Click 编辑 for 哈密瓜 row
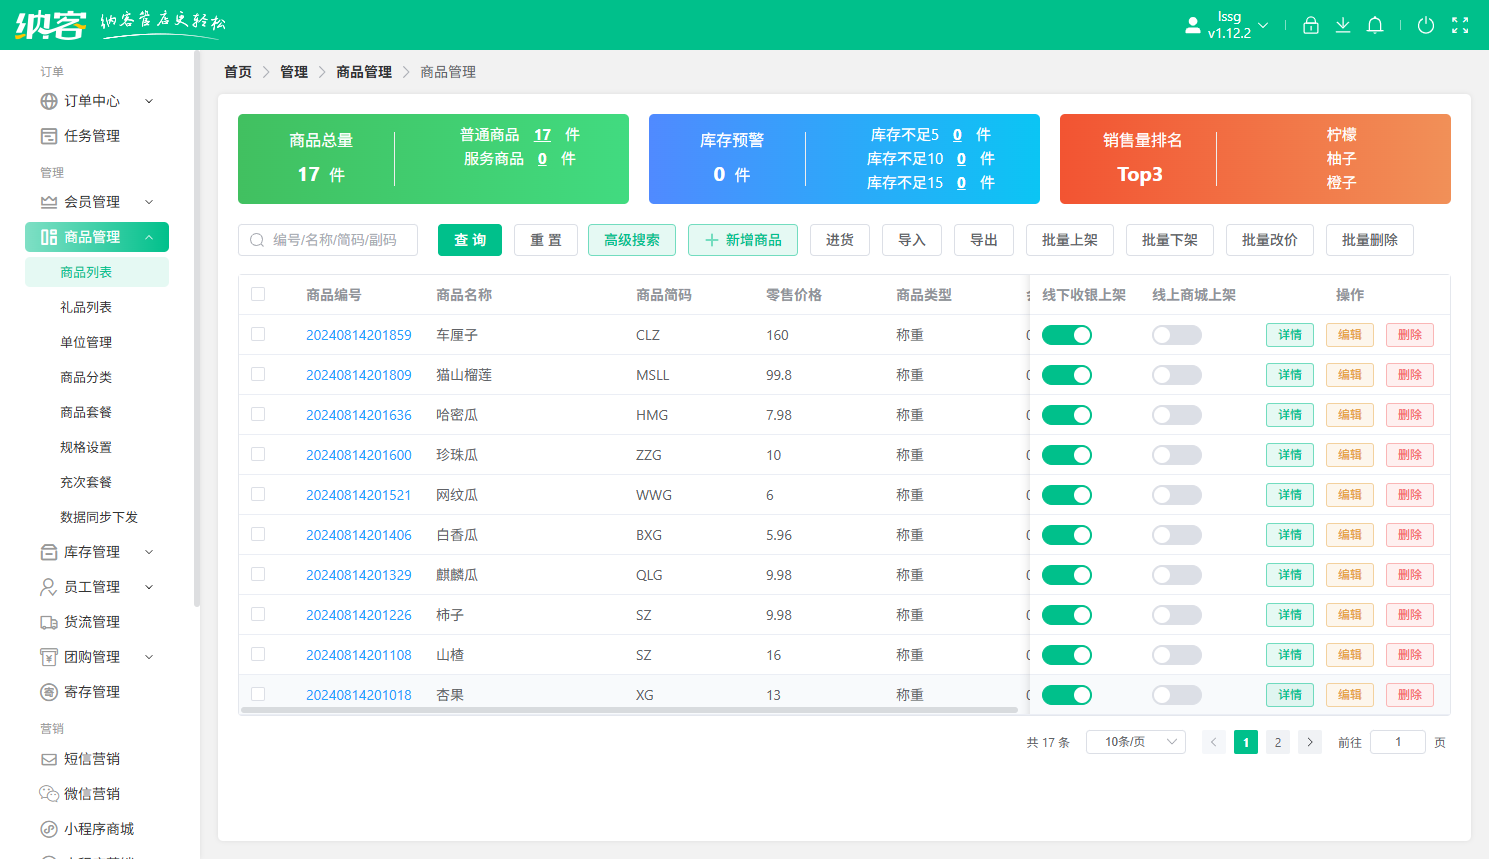1489x859 pixels. (x=1350, y=415)
